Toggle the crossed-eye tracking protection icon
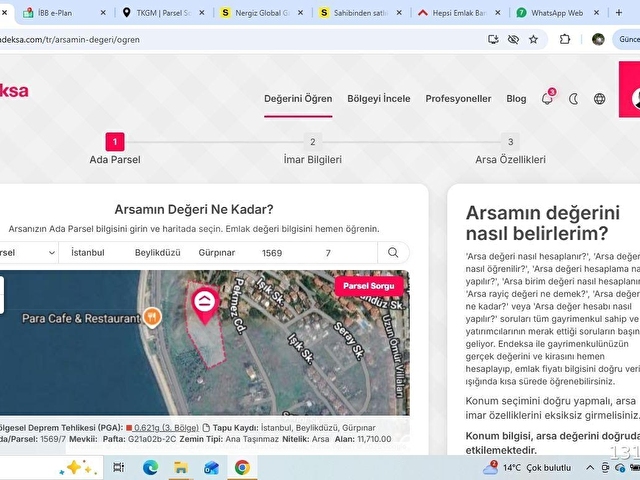640x480 pixels. (513, 39)
